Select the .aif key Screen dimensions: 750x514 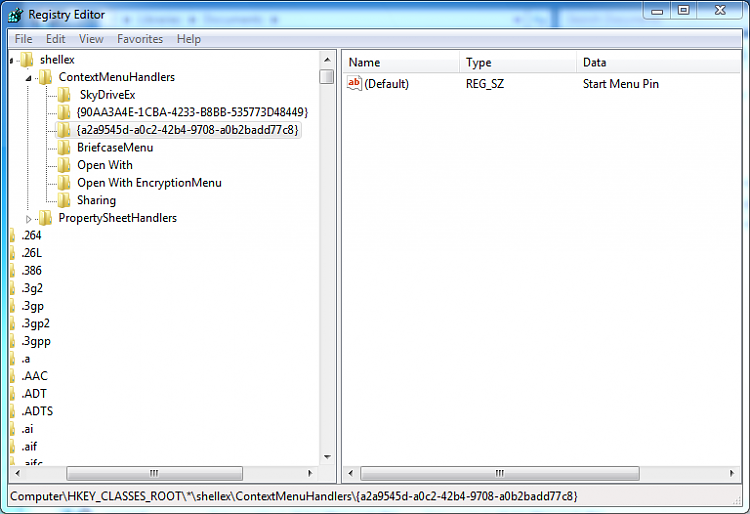[x=29, y=447]
